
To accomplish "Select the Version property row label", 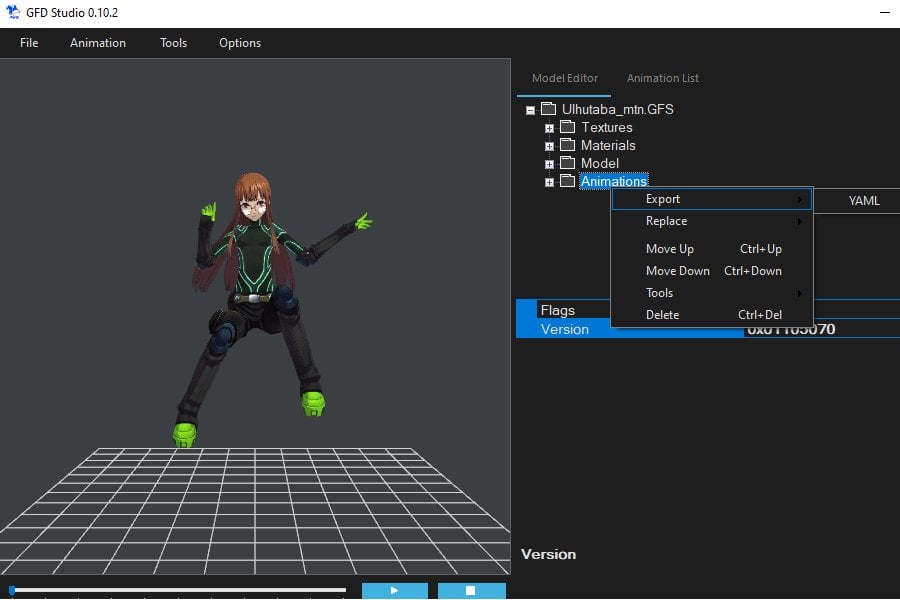I will (565, 329).
